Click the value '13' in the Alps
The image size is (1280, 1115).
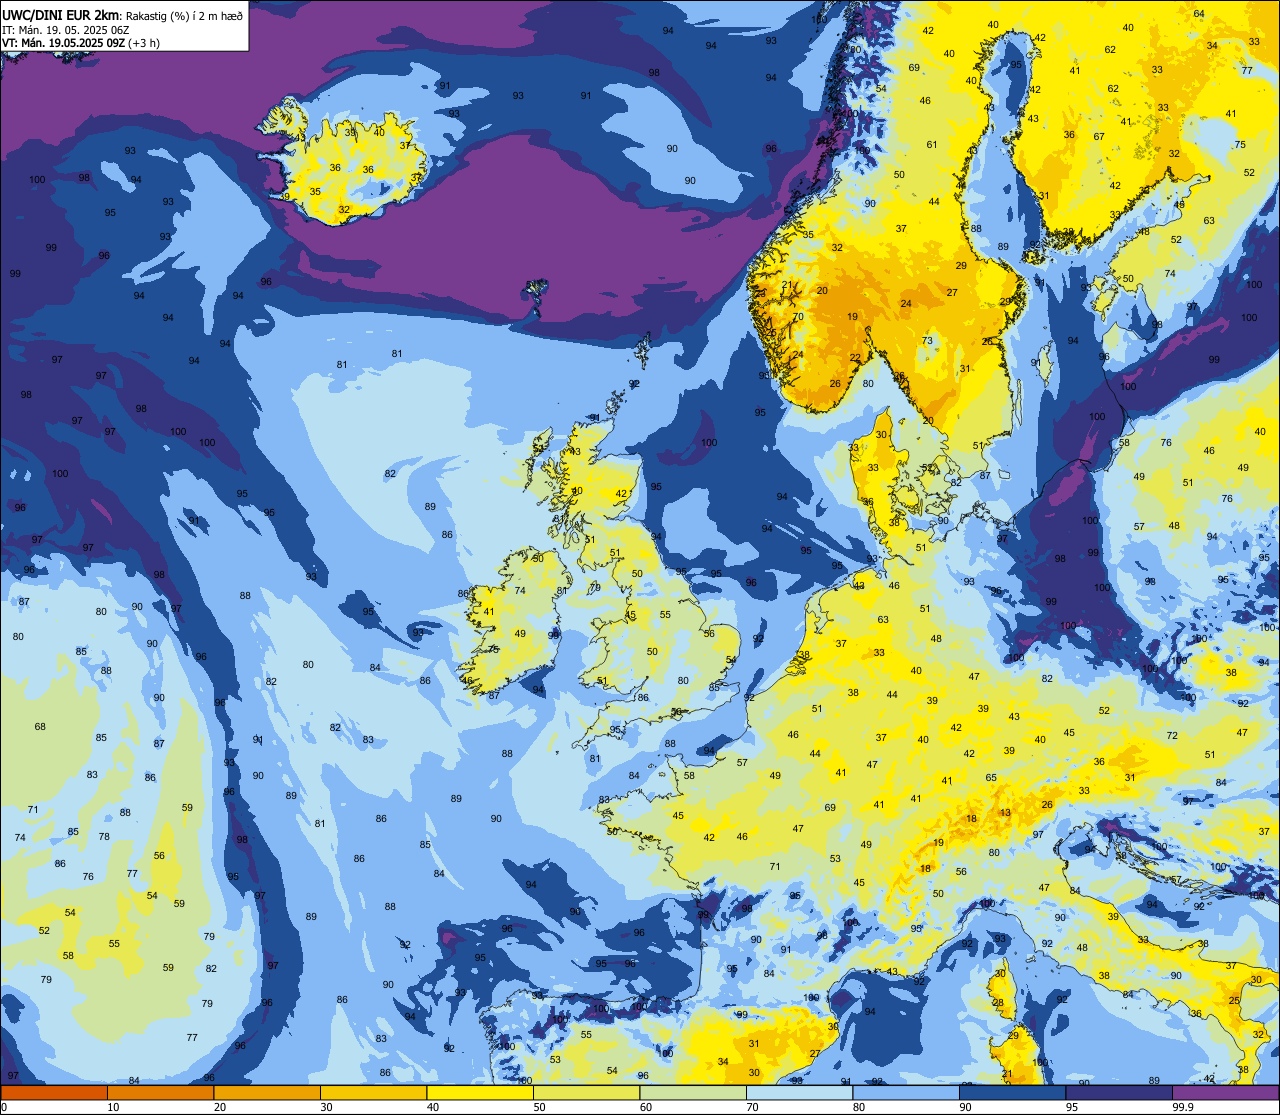pos(1005,813)
